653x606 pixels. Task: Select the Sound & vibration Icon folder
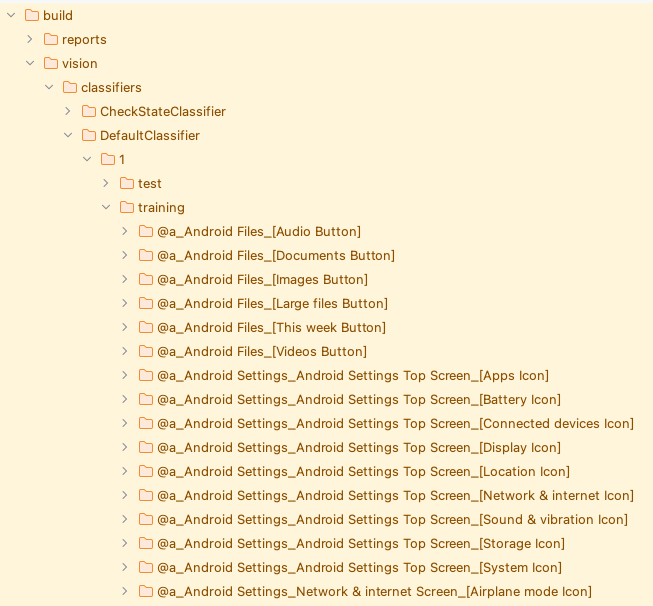383,520
